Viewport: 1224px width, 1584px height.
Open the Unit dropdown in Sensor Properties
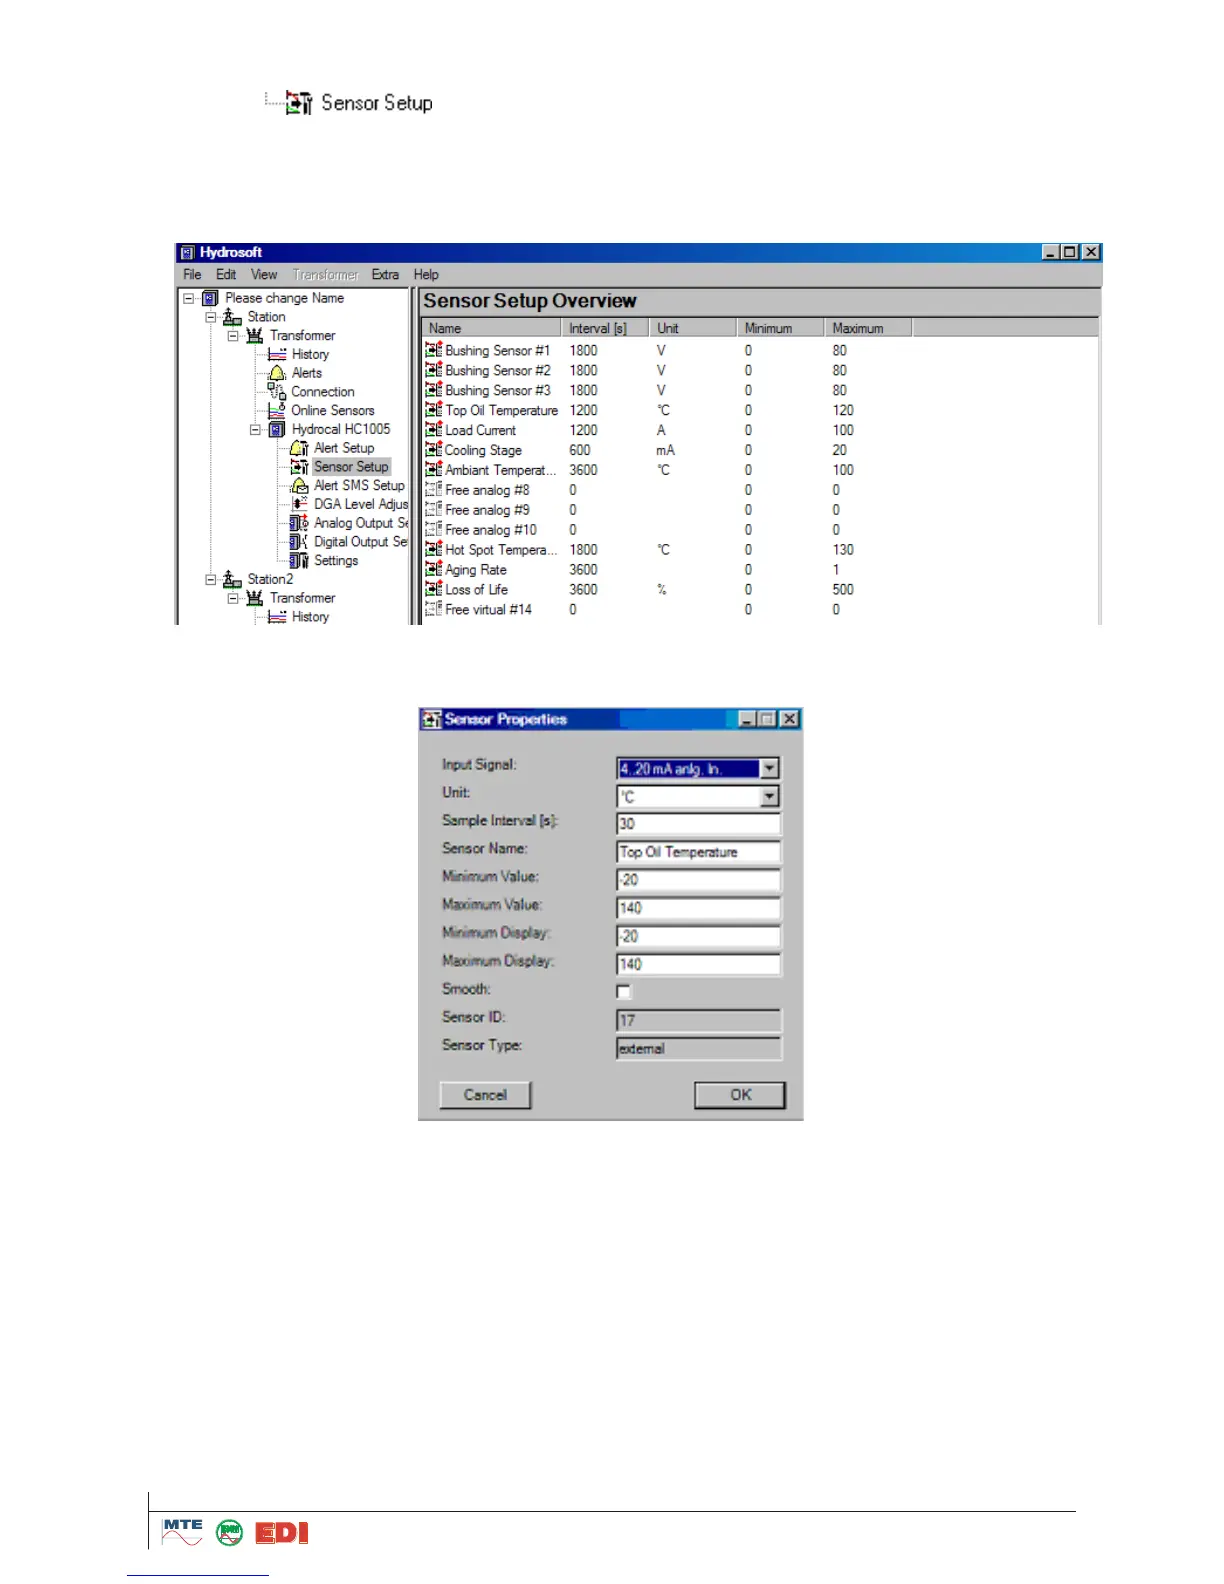[769, 796]
